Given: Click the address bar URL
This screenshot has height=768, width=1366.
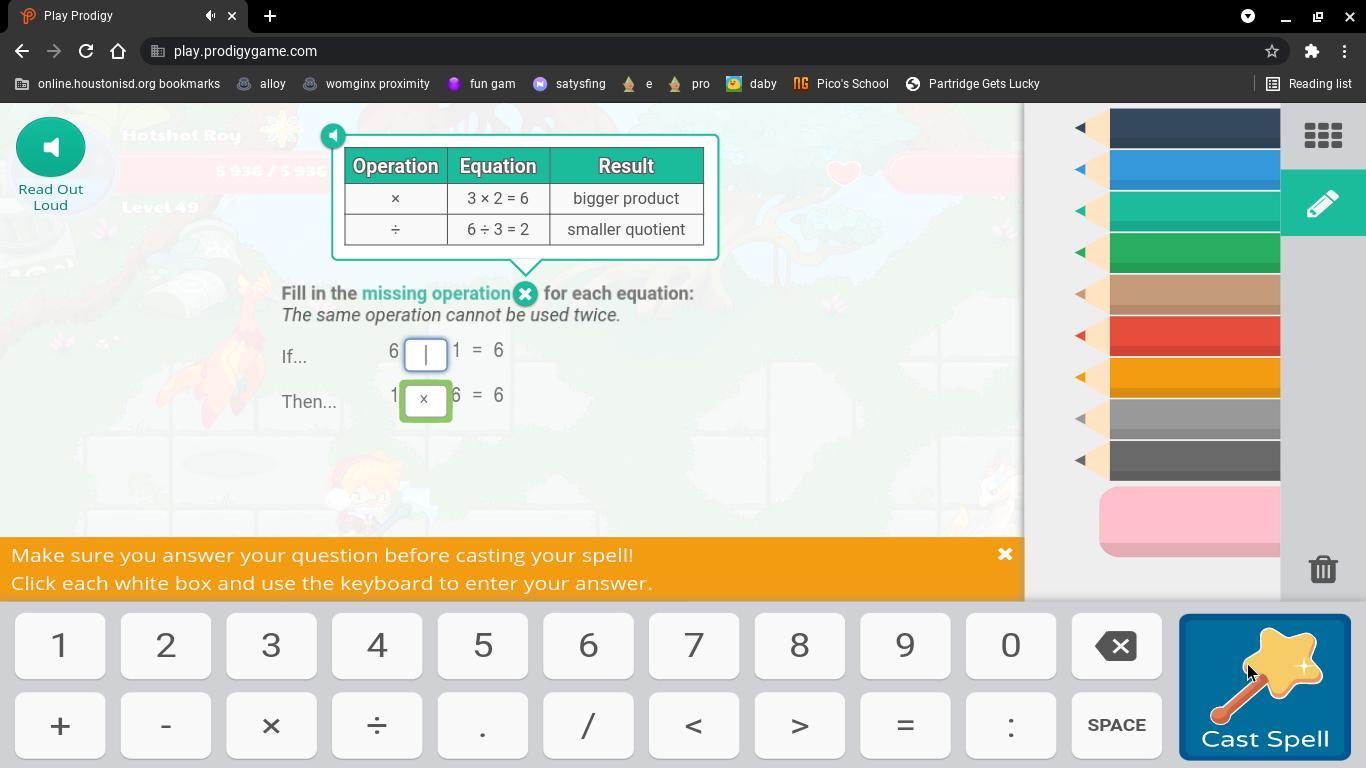Looking at the screenshot, I should 245,51.
